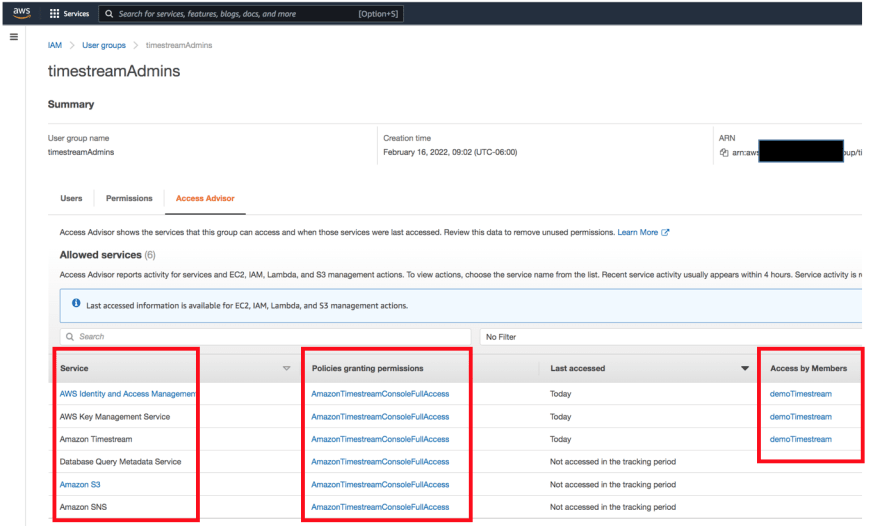Open the Learn More link
880x526 pixels.
point(638,232)
